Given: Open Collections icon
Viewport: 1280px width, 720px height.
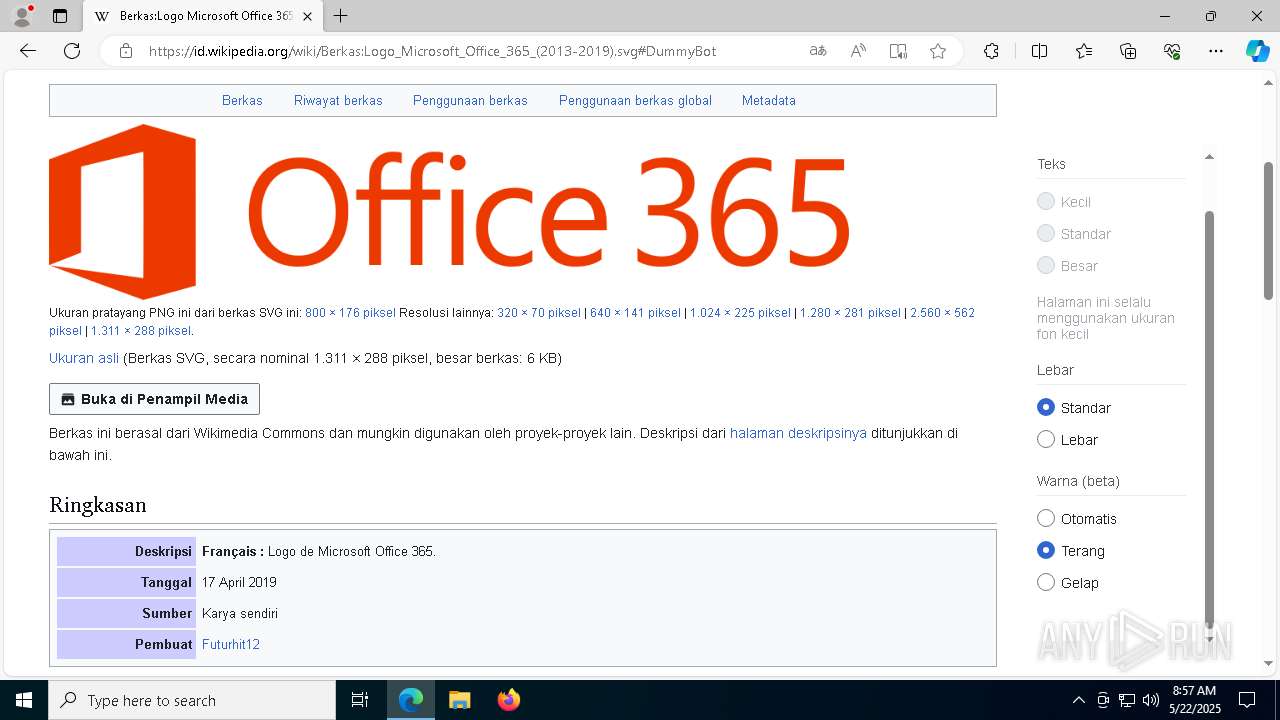Looking at the screenshot, I should pos(1128,51).
